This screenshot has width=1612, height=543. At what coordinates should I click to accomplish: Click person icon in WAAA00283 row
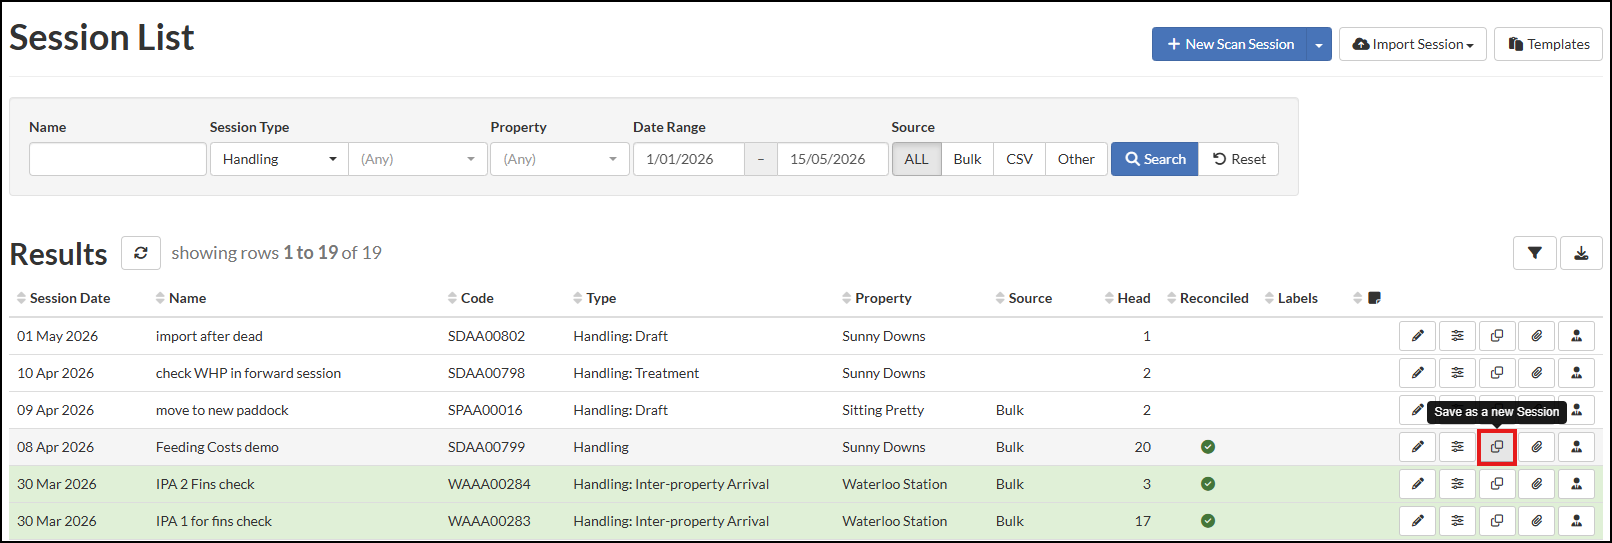click(1577, 521)
